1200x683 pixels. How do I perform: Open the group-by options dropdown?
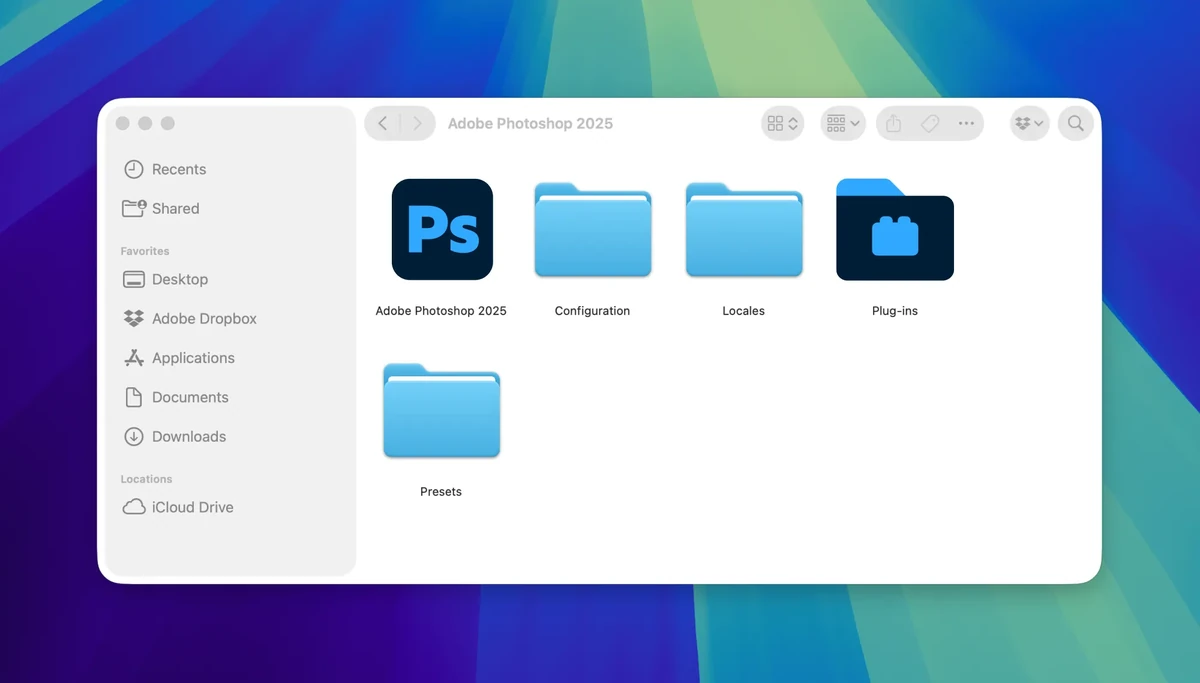(843, 123)
